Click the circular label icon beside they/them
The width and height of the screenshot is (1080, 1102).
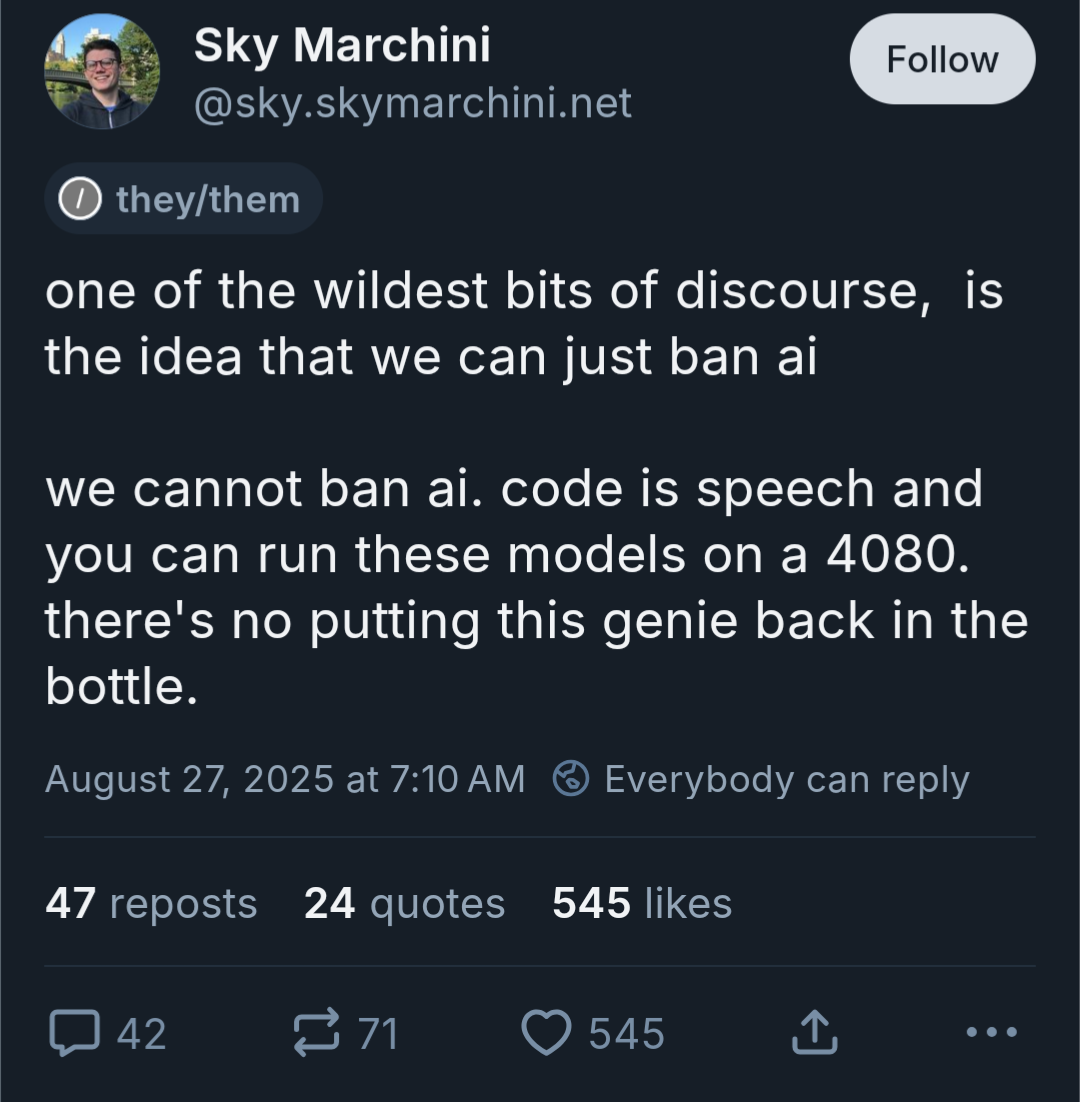79,199
